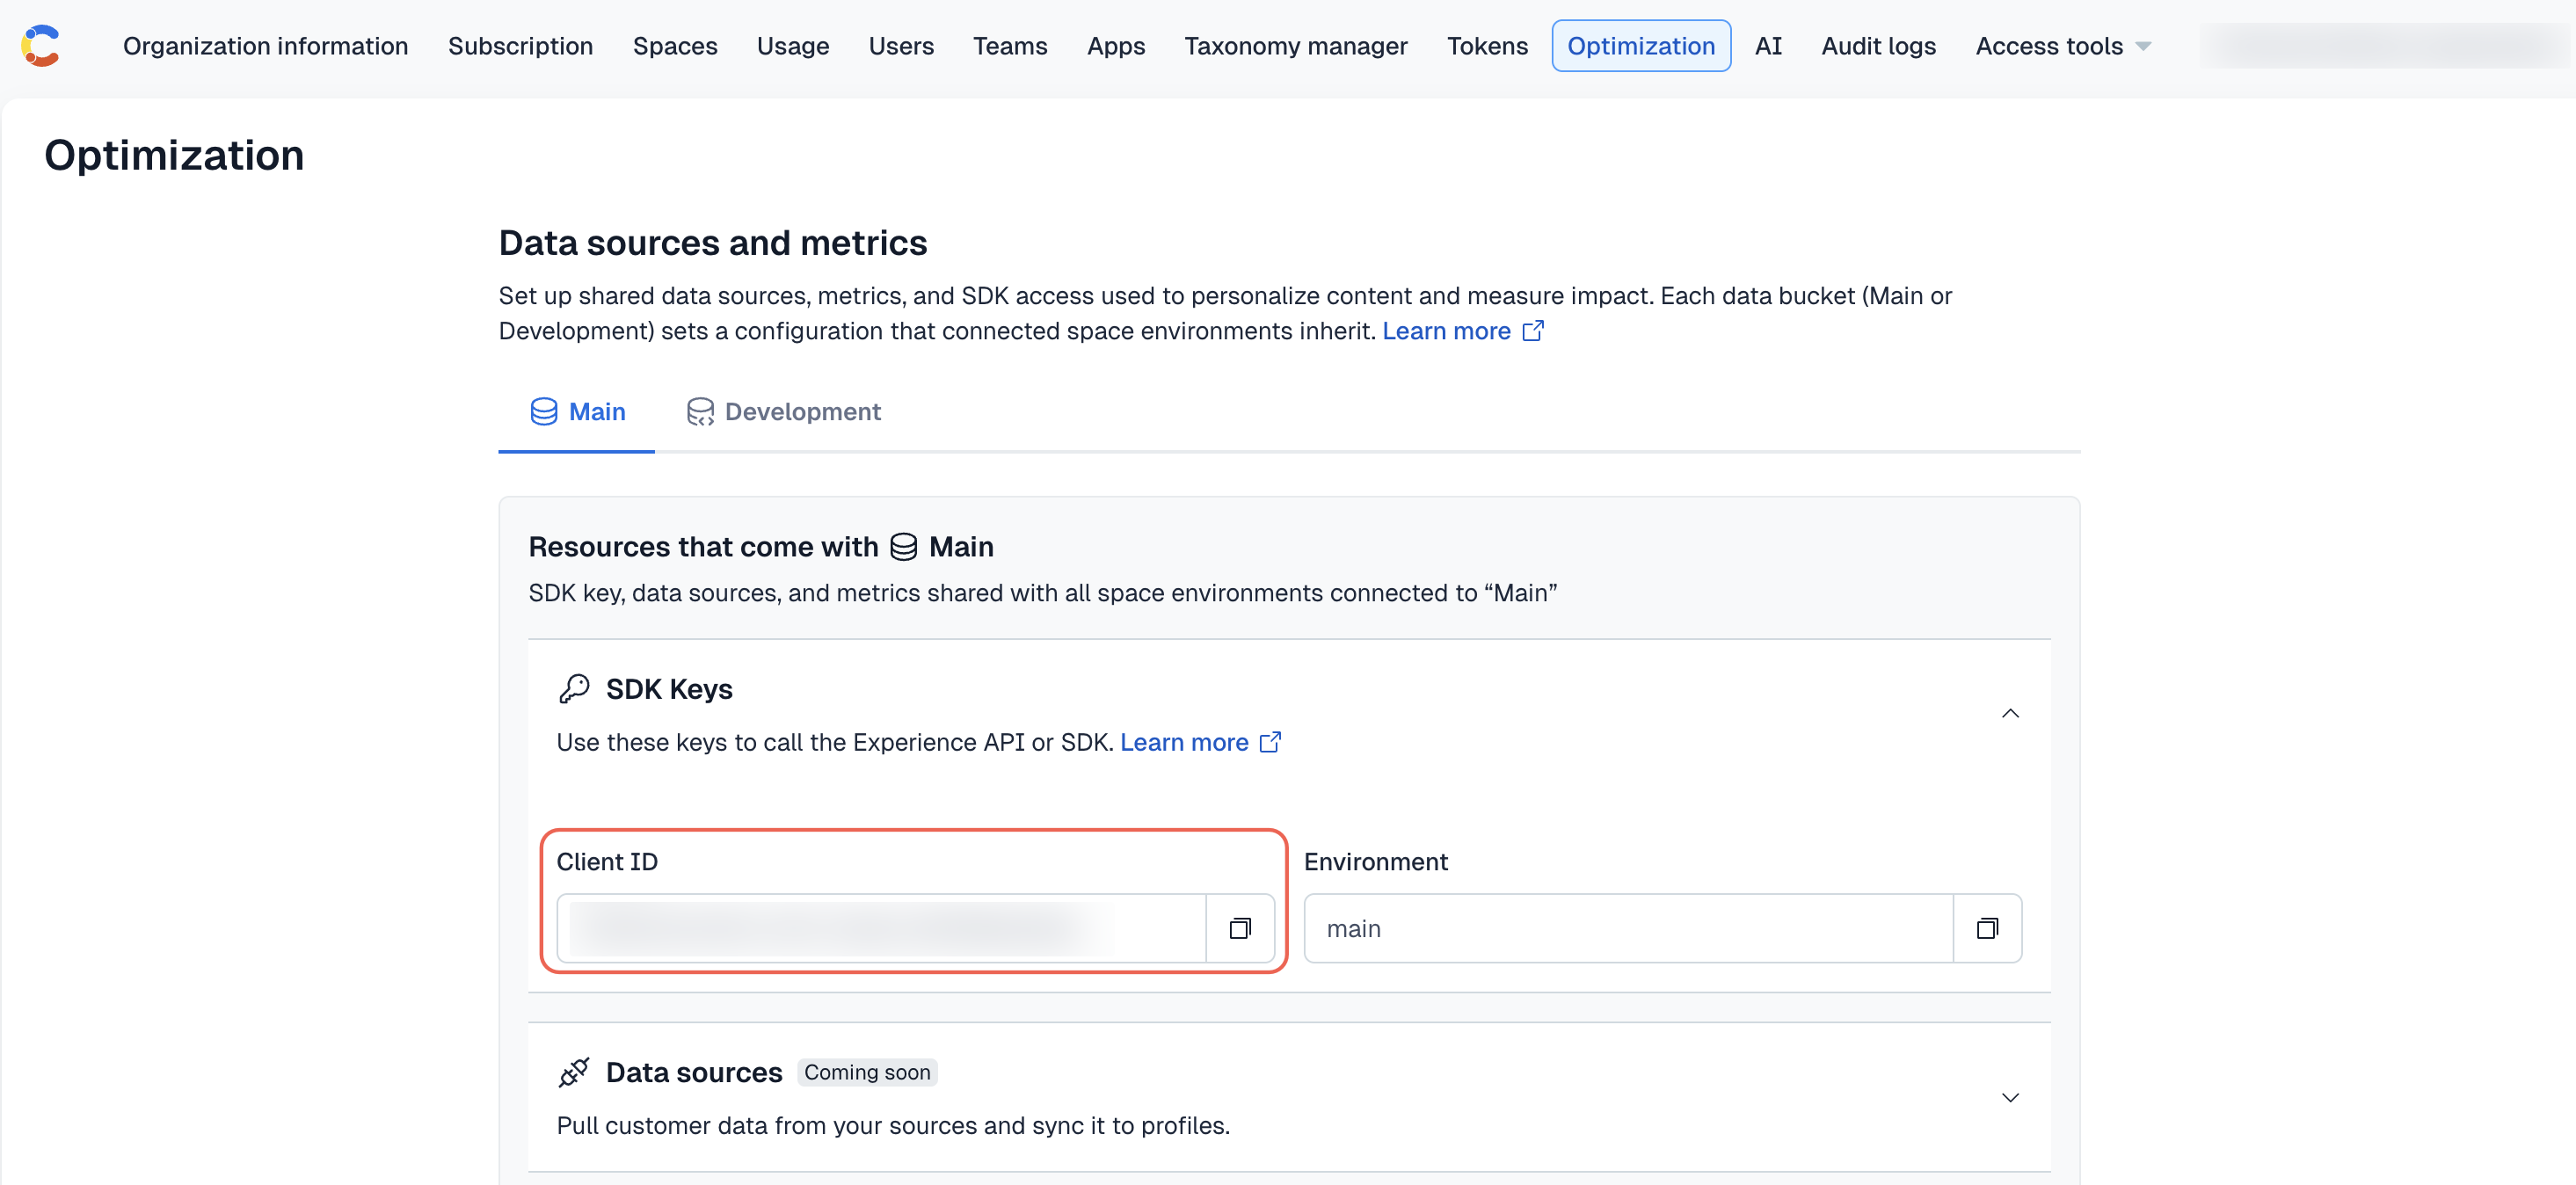The height and width of the screenshot is (1185, 2576).
Task: Click the Environment input field
Action: click(x=1628, y=928)
